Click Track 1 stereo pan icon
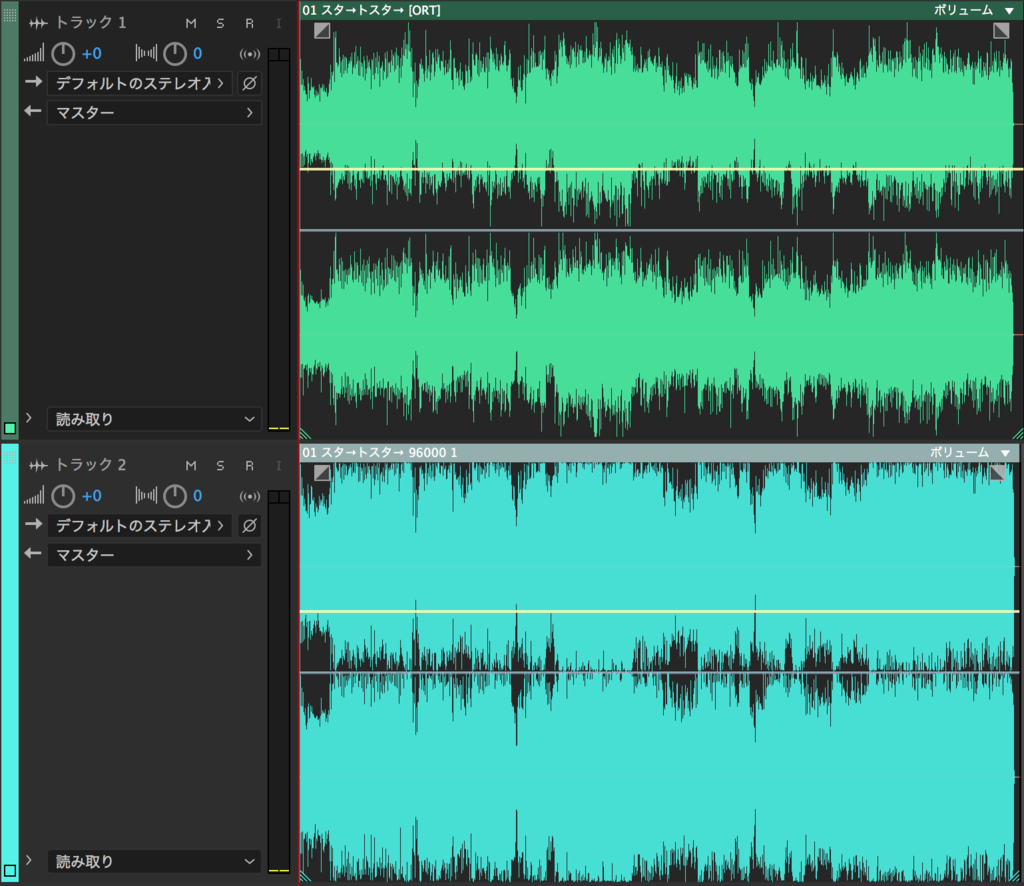The height and width of the screenshot is (886, 1024). click(x=146, y=54)
